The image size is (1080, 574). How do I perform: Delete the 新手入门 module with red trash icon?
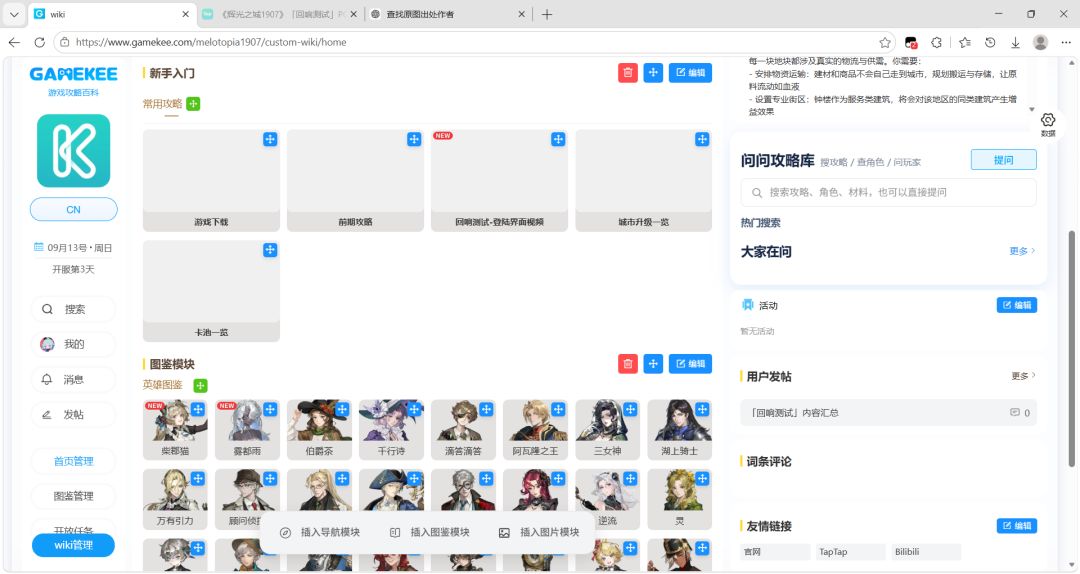point(627,73)
